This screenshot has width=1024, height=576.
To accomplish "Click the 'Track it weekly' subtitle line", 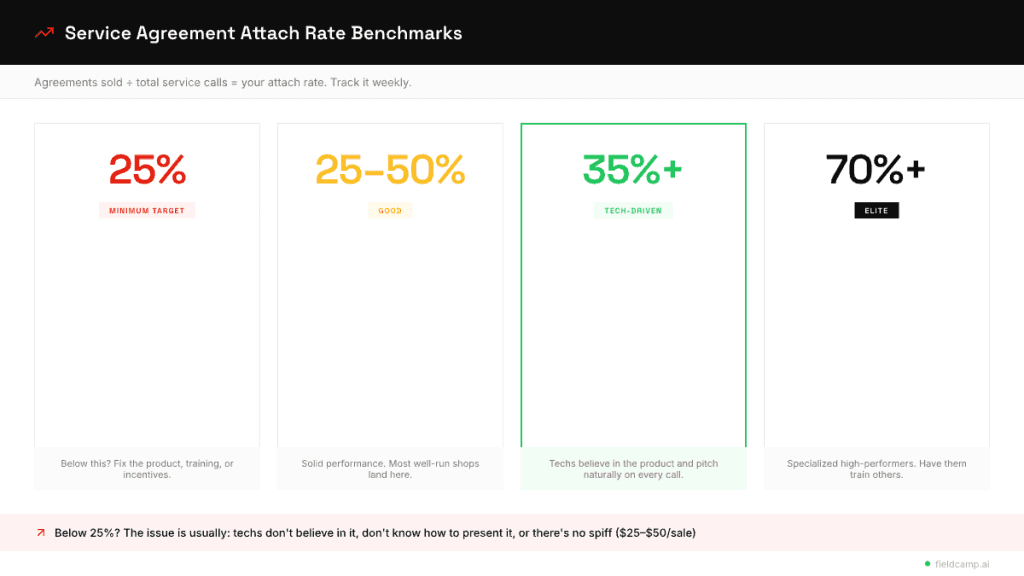I will 223,82.
